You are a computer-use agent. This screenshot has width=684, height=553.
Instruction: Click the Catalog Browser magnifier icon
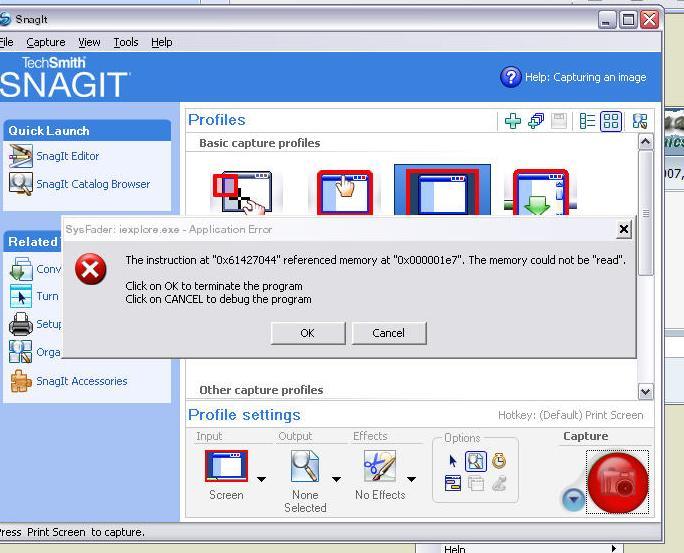point(21,184)
